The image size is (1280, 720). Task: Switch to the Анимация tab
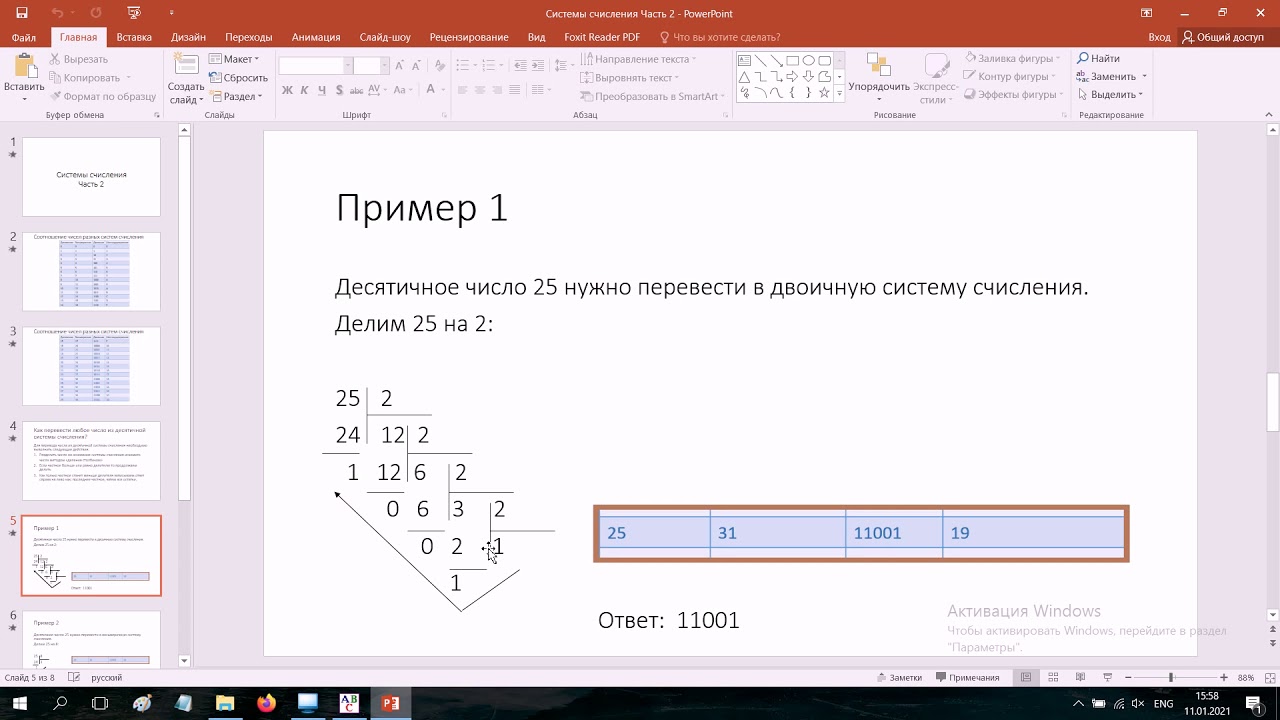(x=316, y=37)
